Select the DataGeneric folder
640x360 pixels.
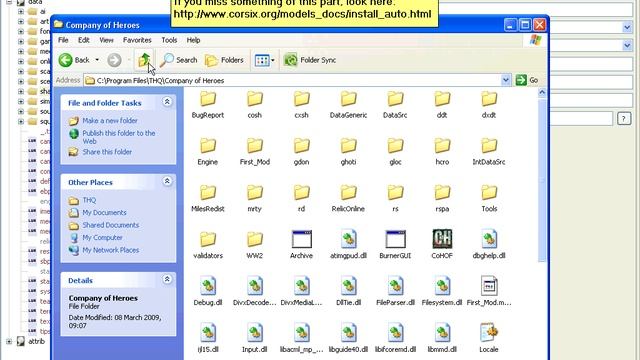(349, 105)
